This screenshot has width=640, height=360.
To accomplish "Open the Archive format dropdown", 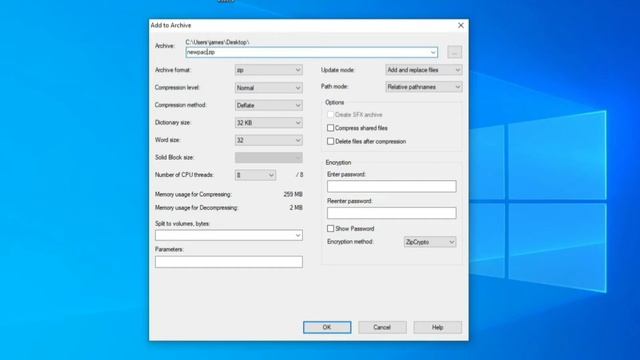I will click(269, 70).
